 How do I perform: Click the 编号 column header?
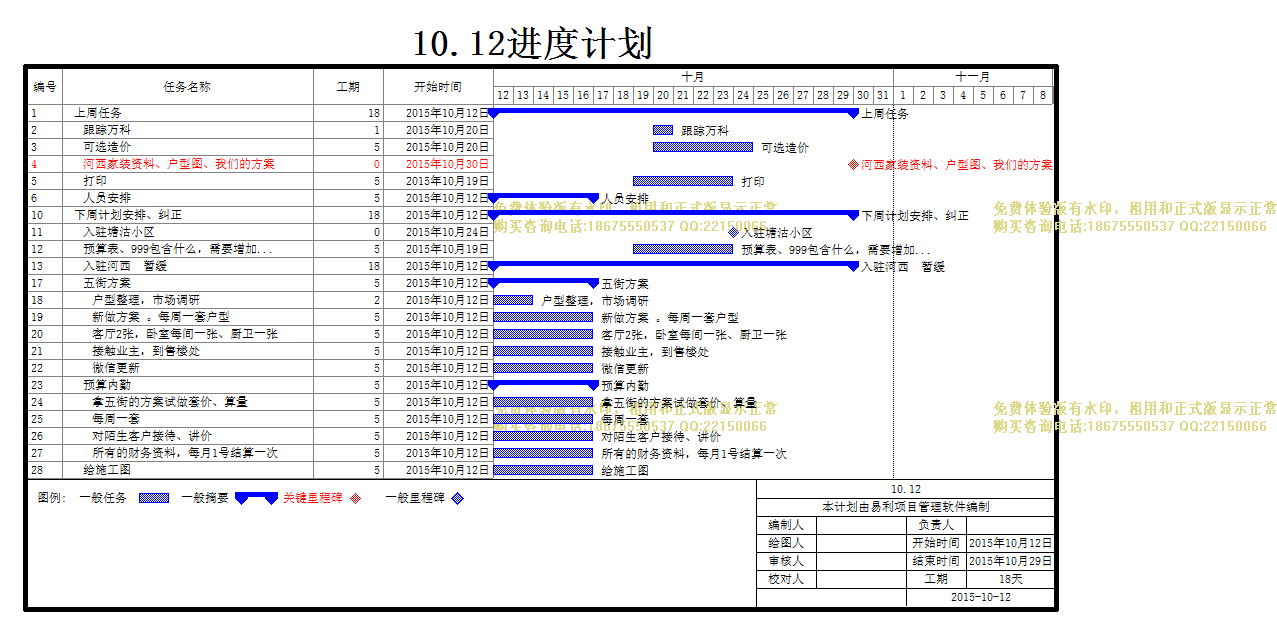coord(45,87)
